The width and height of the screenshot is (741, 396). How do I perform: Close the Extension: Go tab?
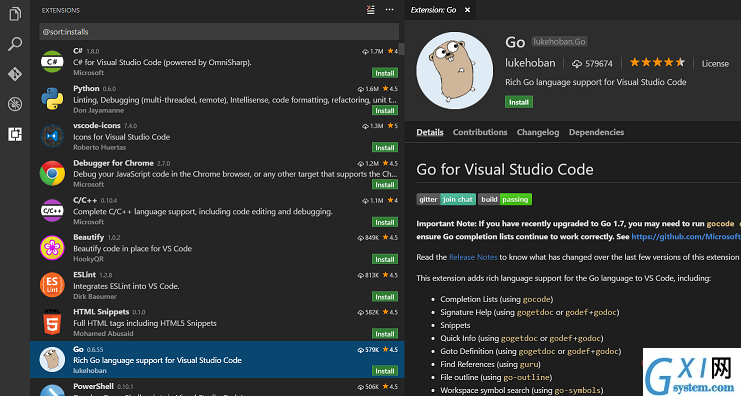point(467,10)
